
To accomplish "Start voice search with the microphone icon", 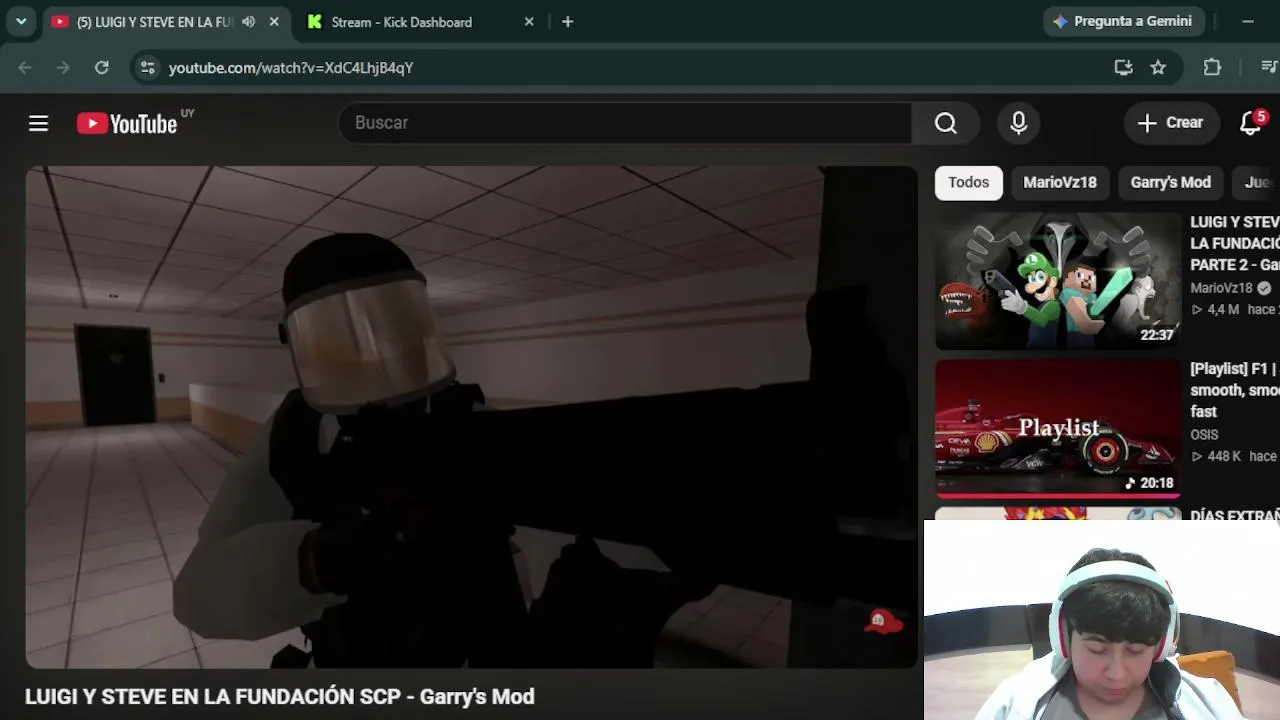I will click(x=1018, y=123).
